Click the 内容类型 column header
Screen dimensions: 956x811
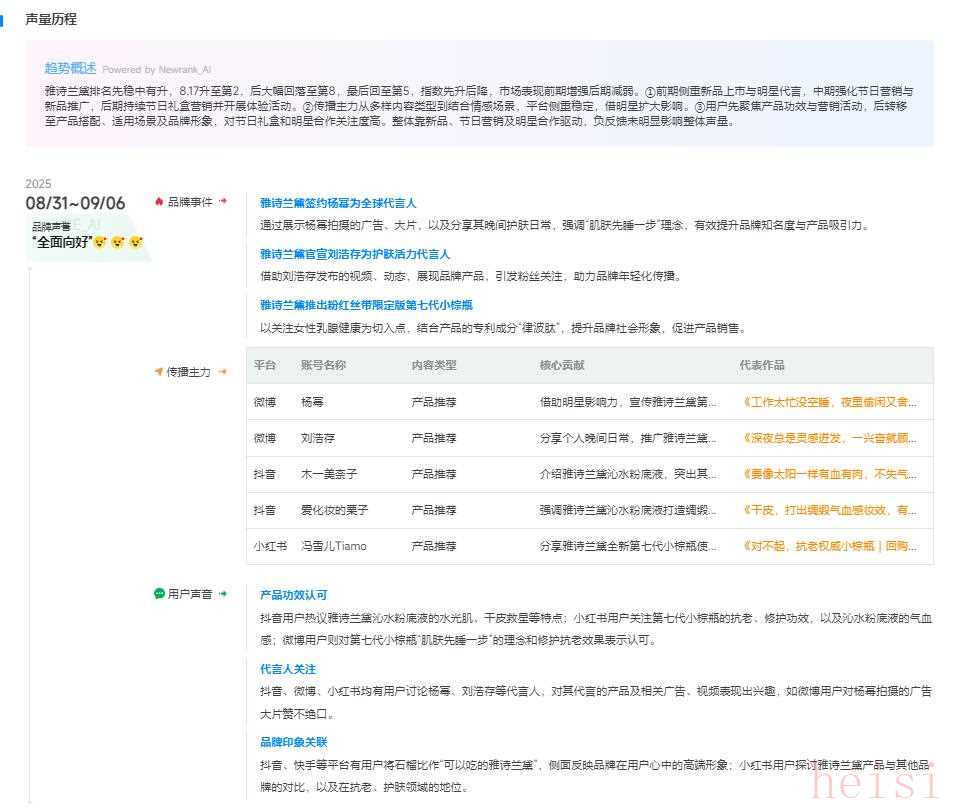coord(433,365)
